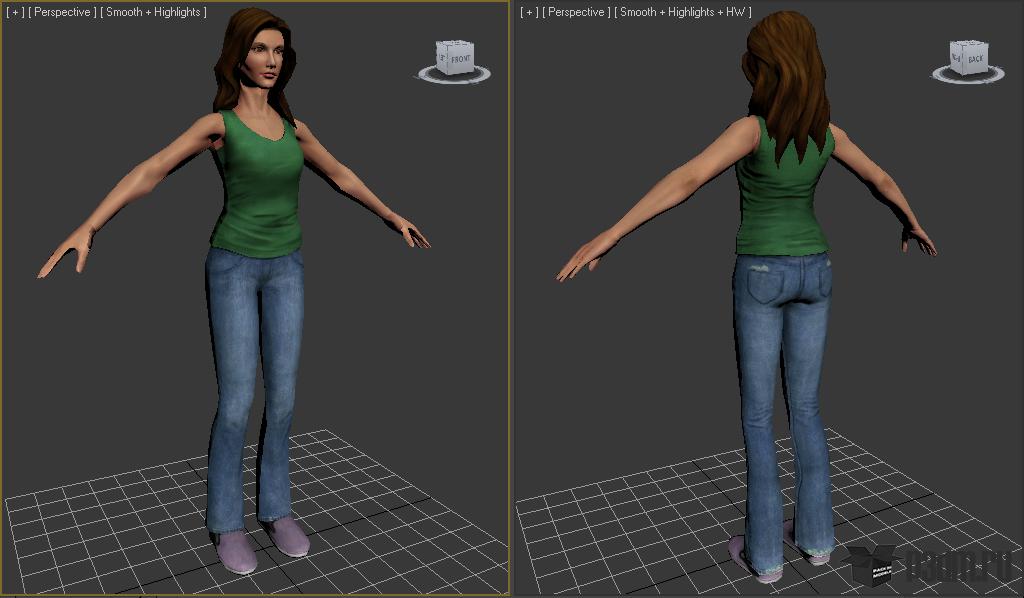The image size is (1024, 598).
Task: Open the right viewport's Perspective view menu
Action: click(x=577, y=12)
